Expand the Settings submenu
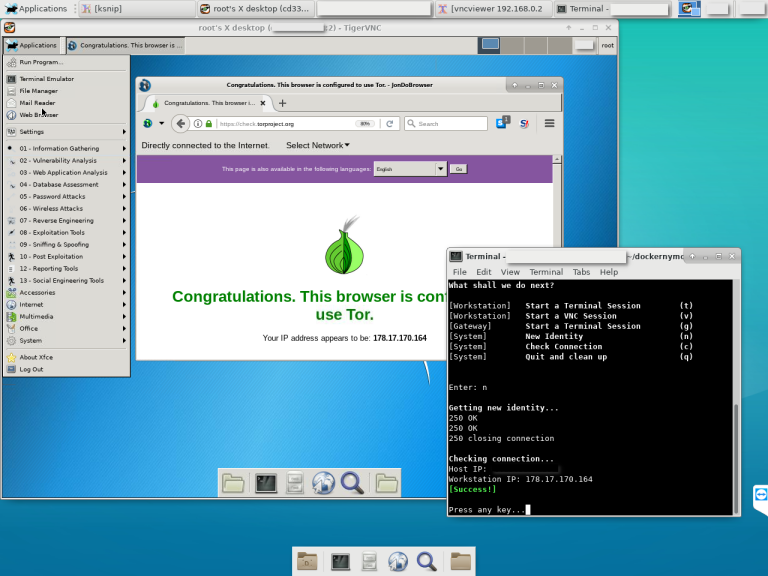 67,132
